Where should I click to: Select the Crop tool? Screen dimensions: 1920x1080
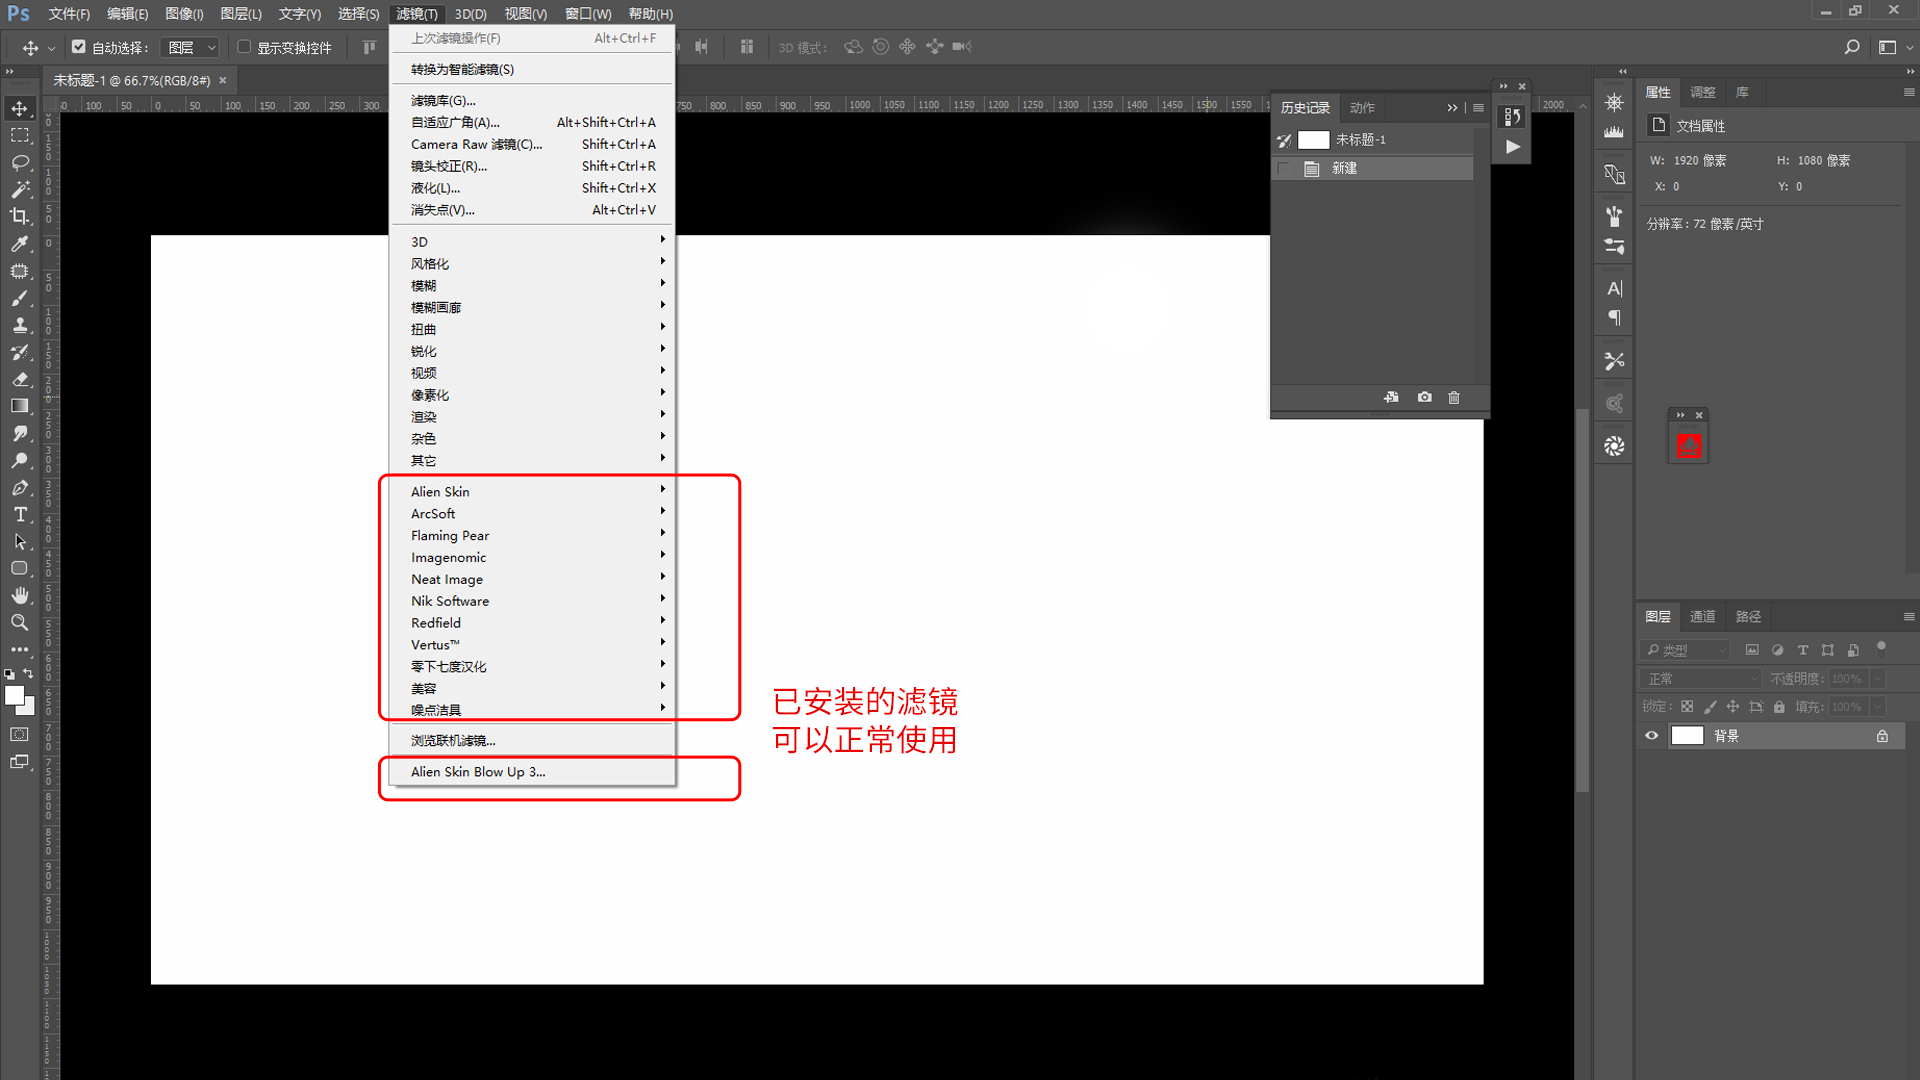(19, 216)
